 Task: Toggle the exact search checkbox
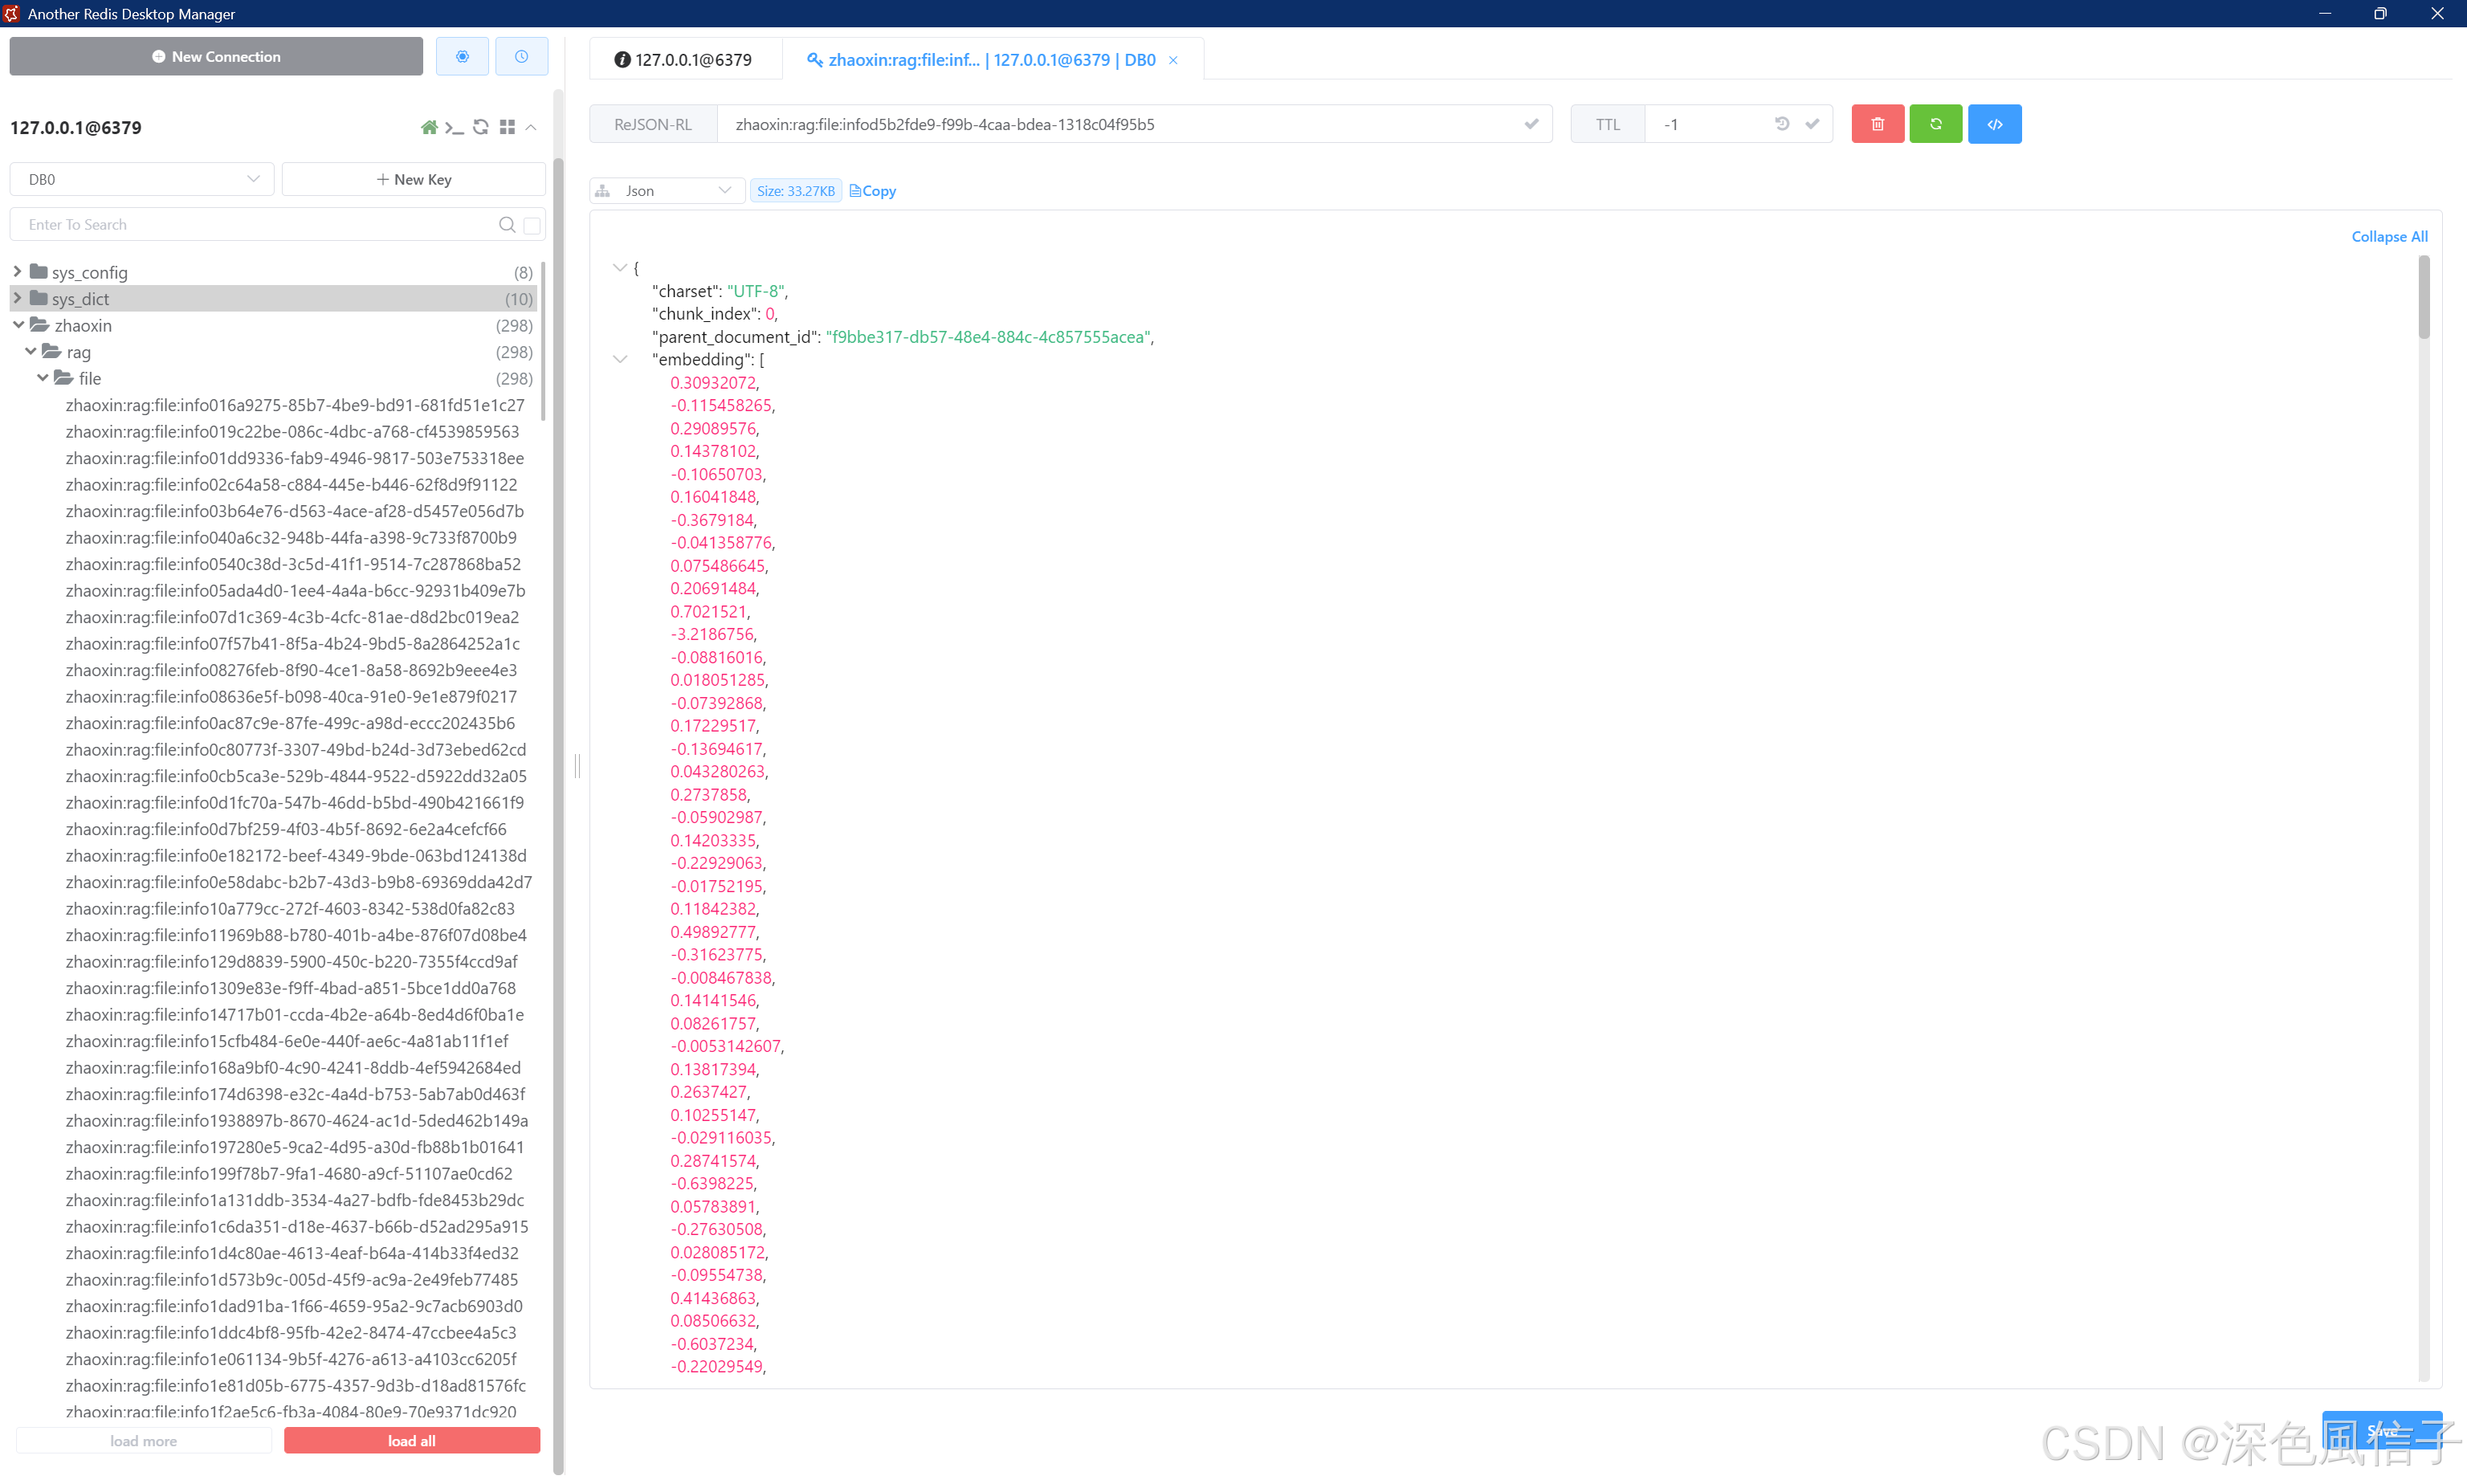tap(532, 225)
